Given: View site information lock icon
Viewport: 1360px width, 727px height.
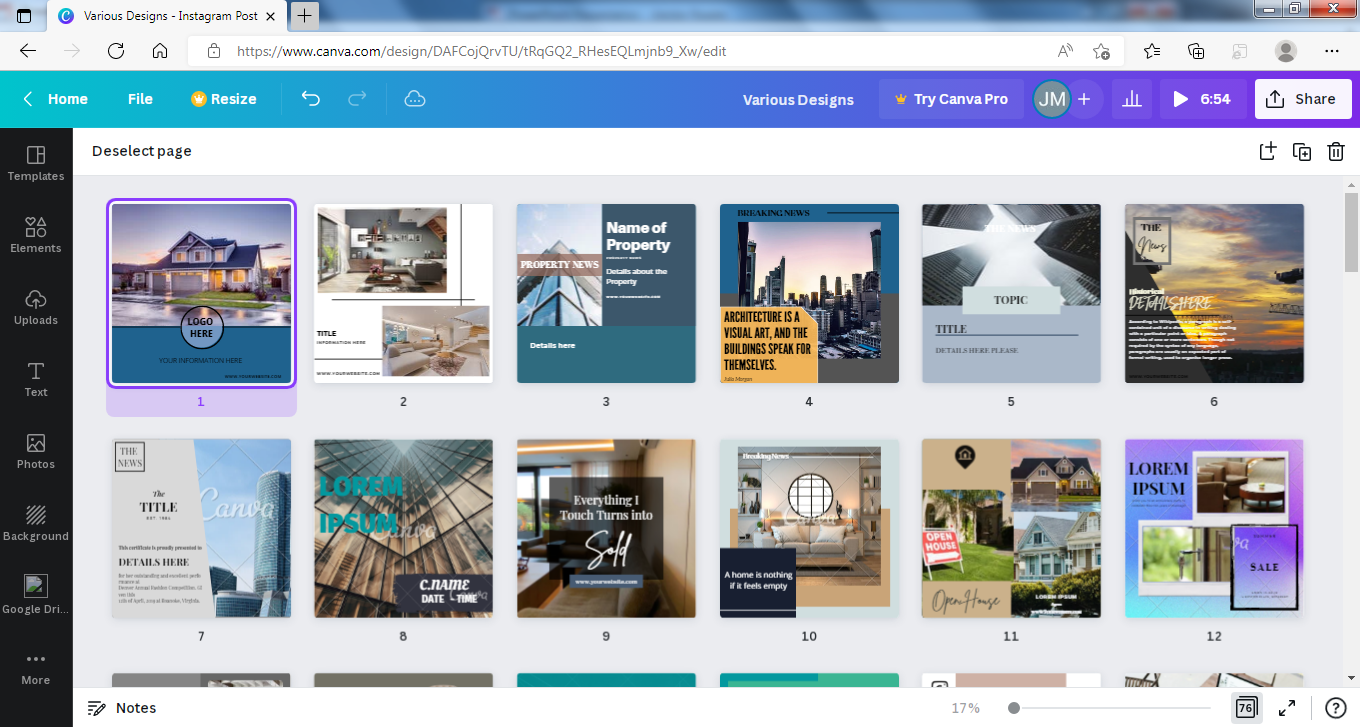Looking at the screenshot, I should tap(212, 51).
